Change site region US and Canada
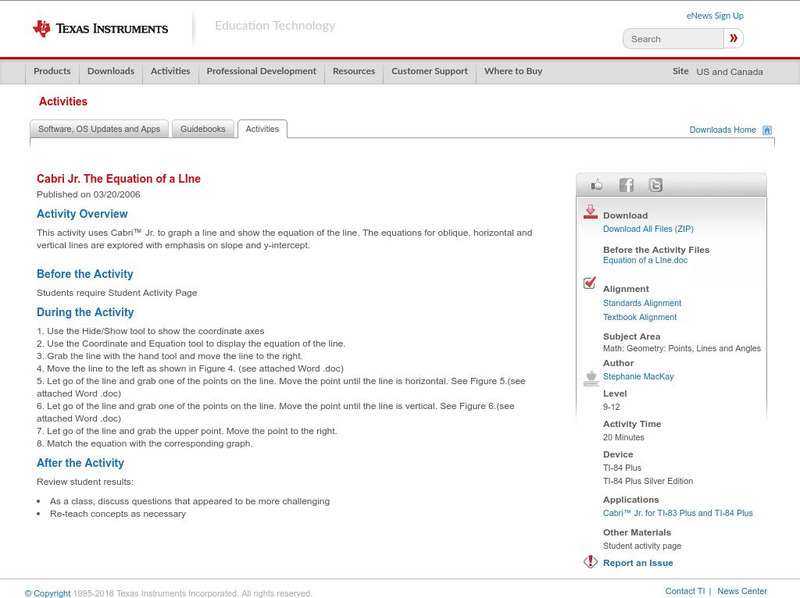The image size is (800, 598). coord(730,72)
